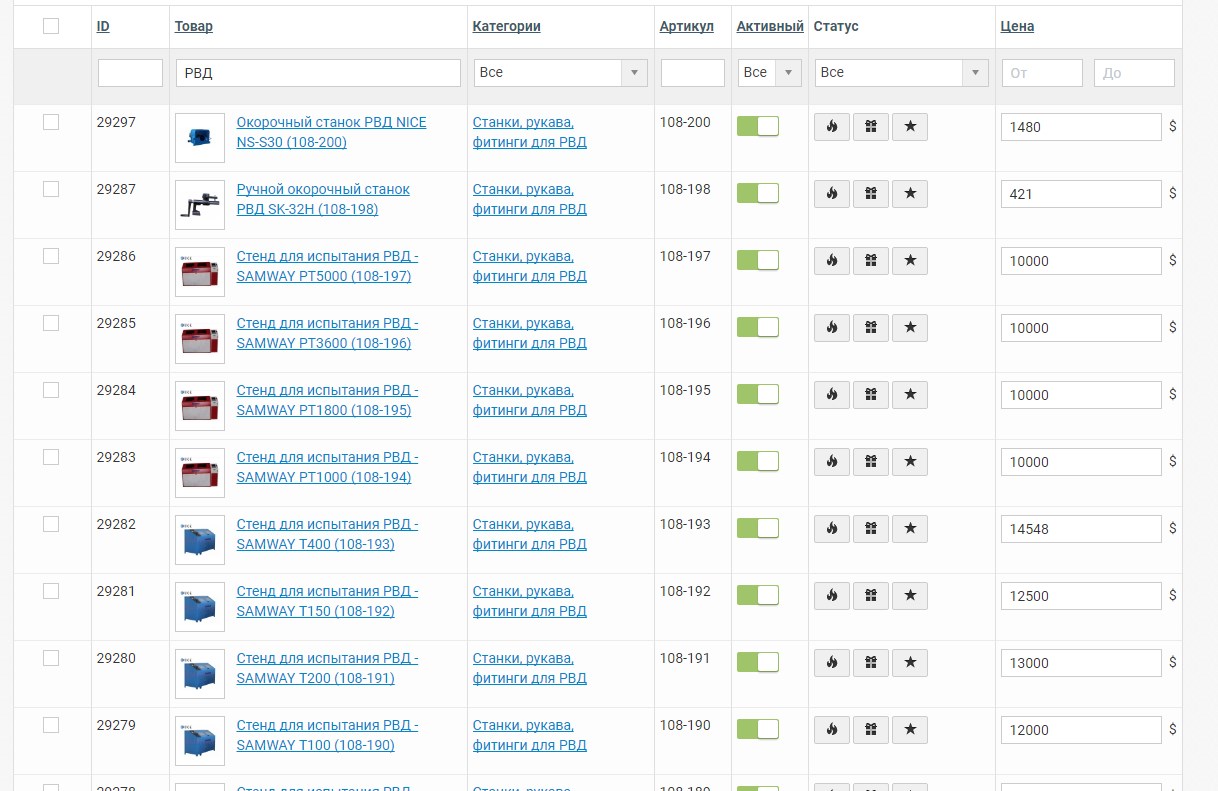Click the gift icon for SAMWAY PT1000
Screen dimensions: 1218x791
pos(871,462)
